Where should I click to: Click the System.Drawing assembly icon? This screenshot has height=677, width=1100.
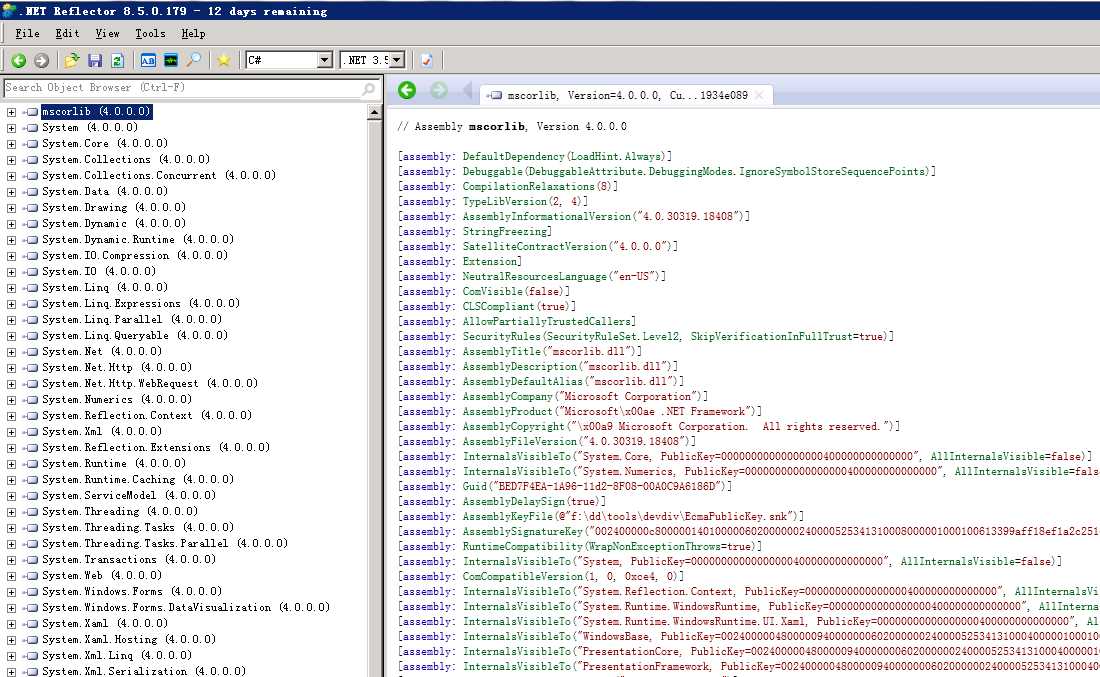coord(31,208)
